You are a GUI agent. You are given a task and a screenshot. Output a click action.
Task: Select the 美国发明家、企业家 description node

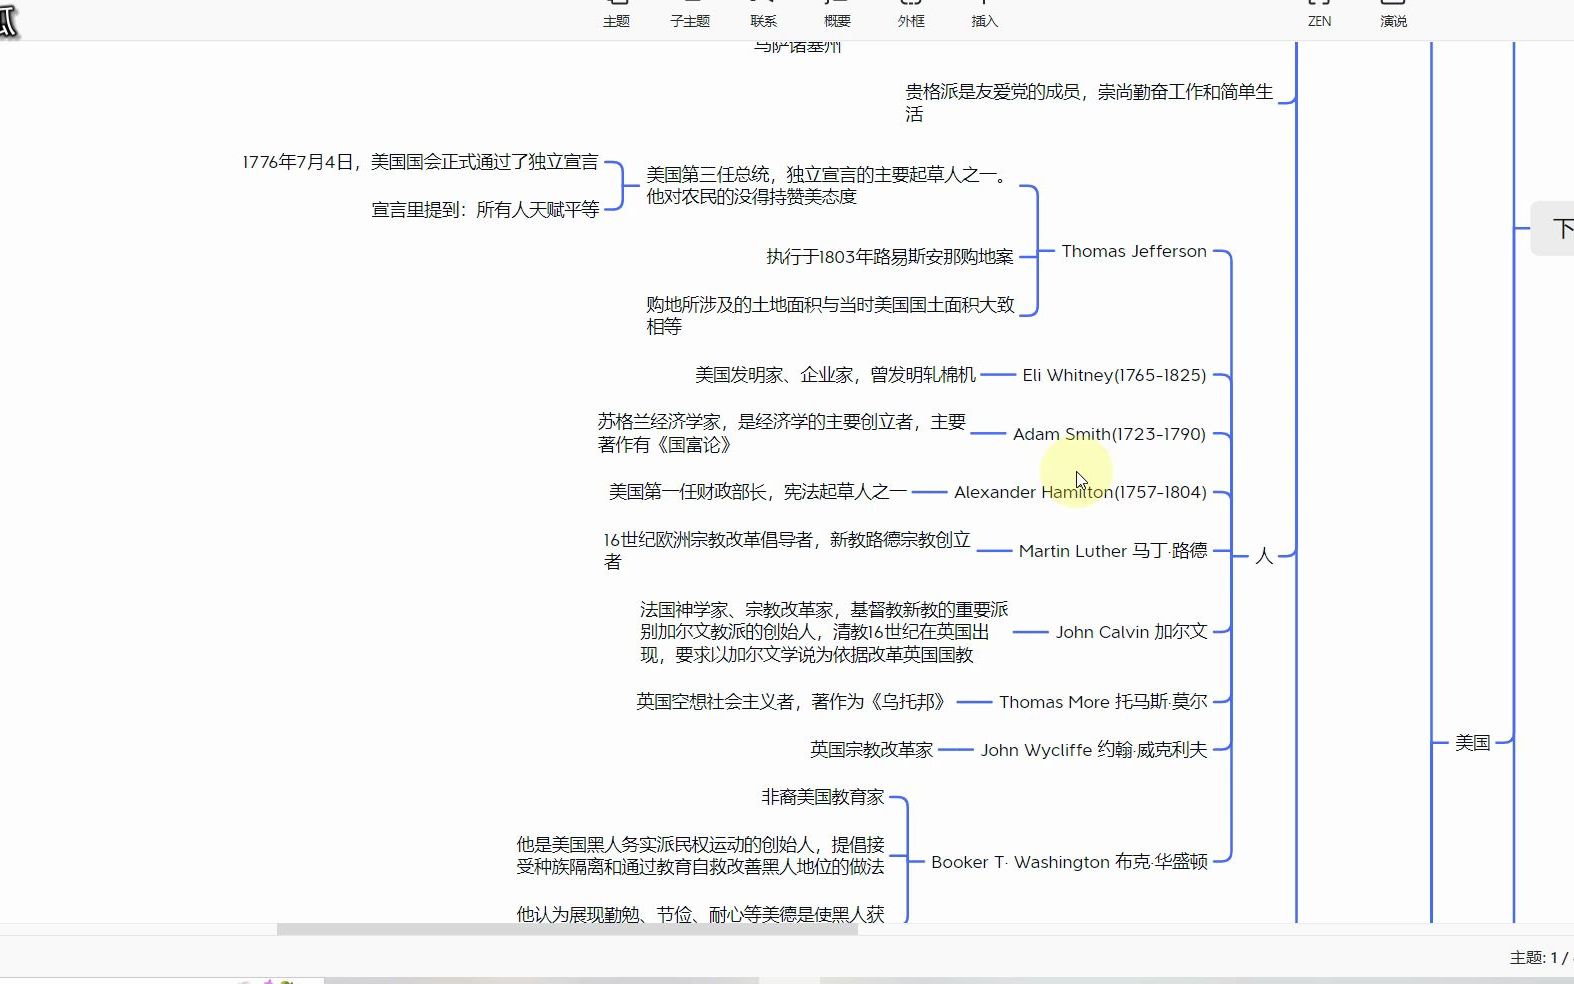[835, 375]
